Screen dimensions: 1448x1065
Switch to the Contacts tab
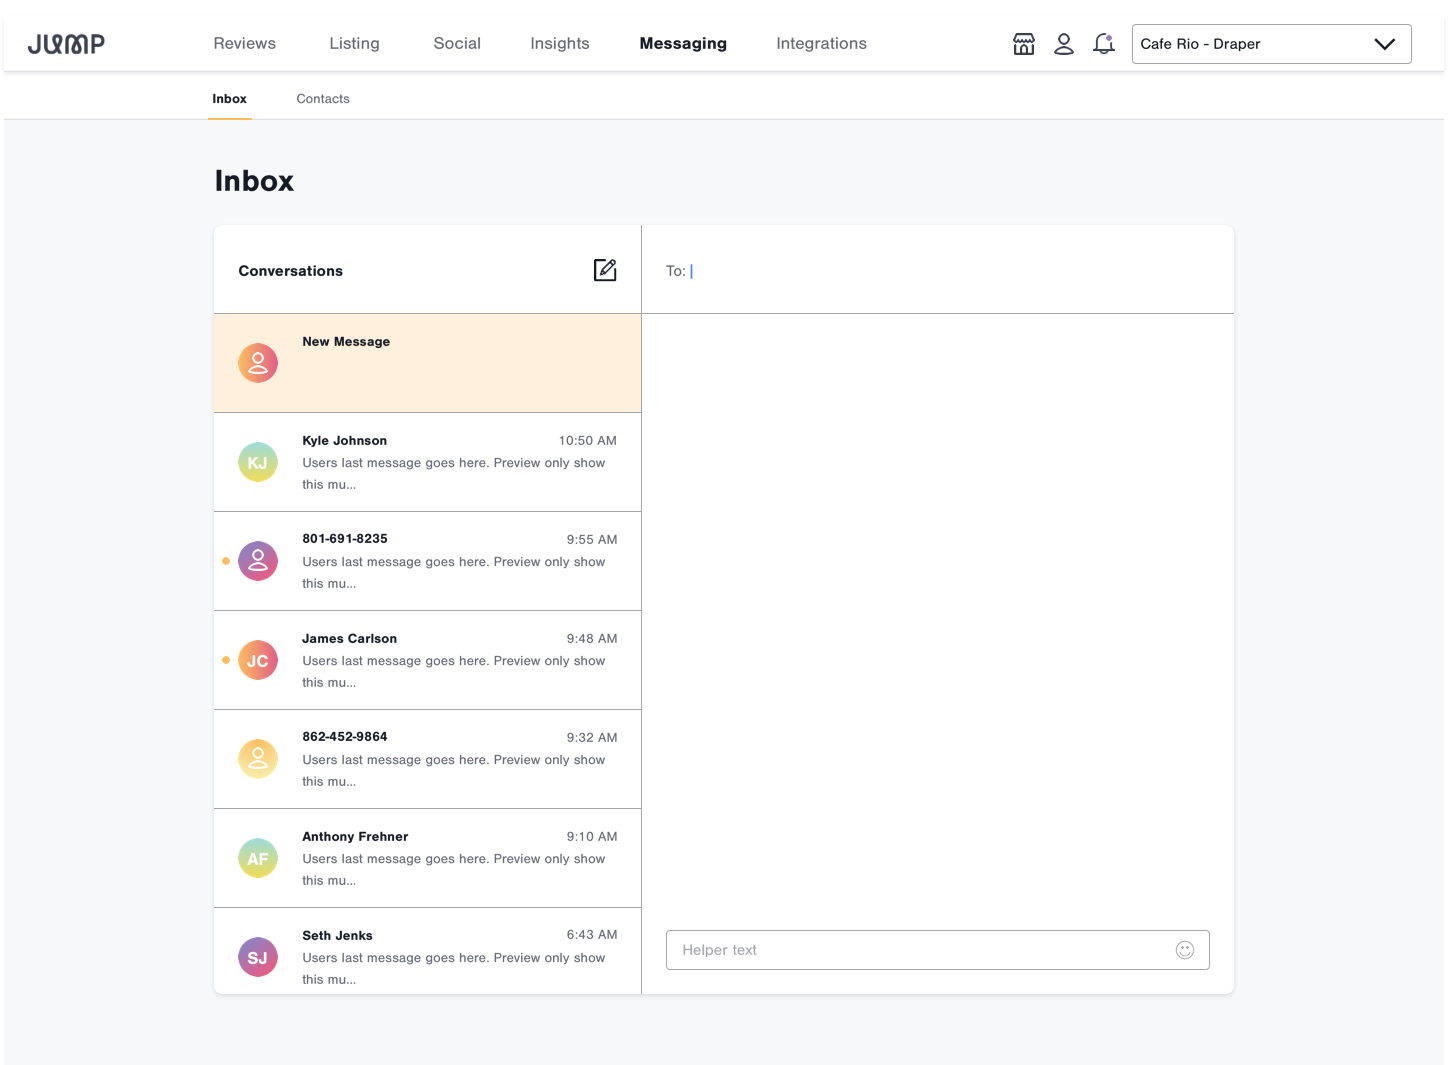(x=323, y=99)
